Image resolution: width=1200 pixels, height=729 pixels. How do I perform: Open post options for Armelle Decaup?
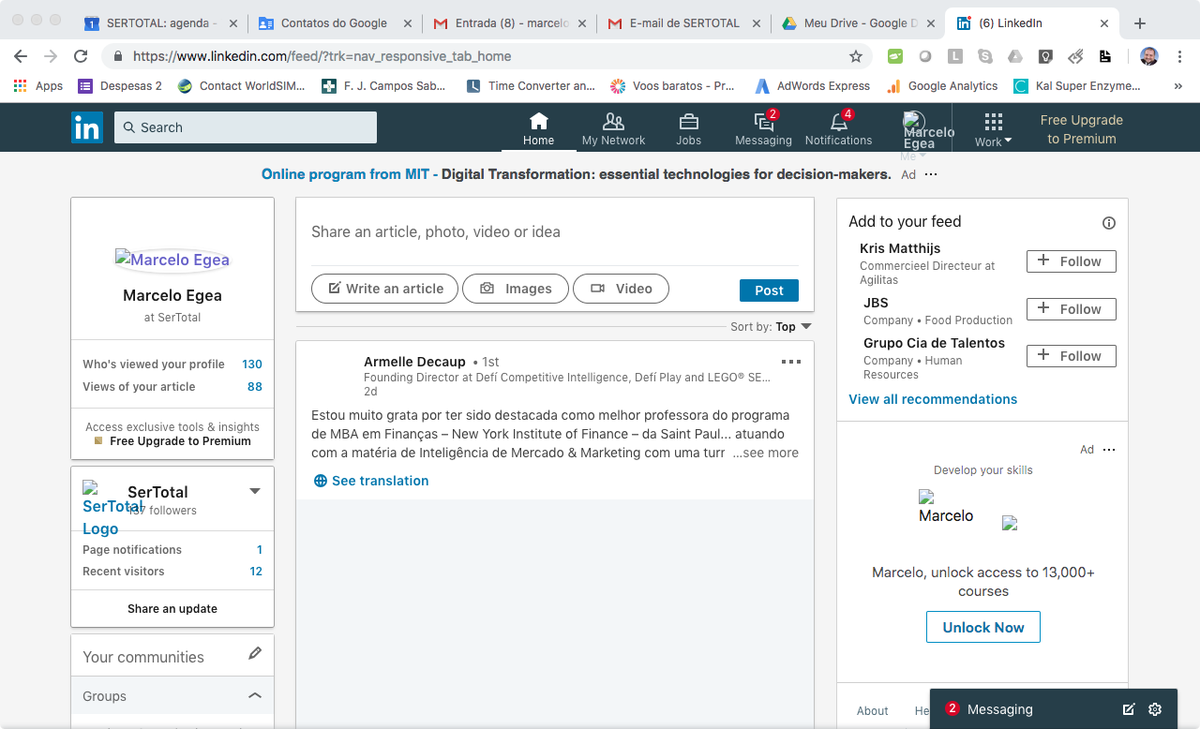pos(790,362)
